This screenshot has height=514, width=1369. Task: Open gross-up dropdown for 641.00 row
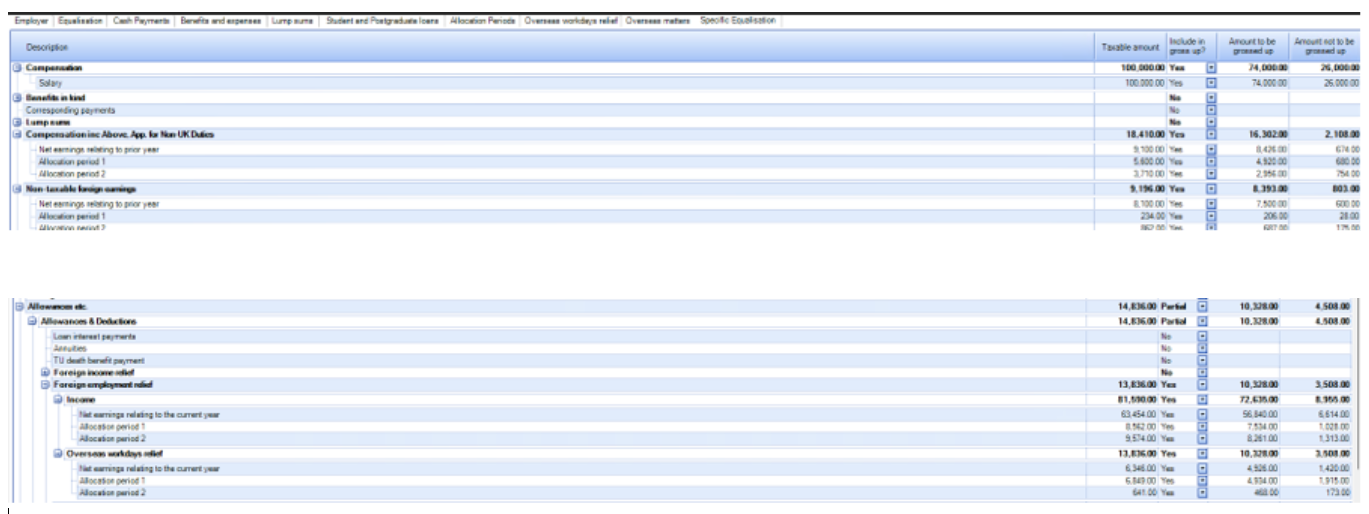1203,492
